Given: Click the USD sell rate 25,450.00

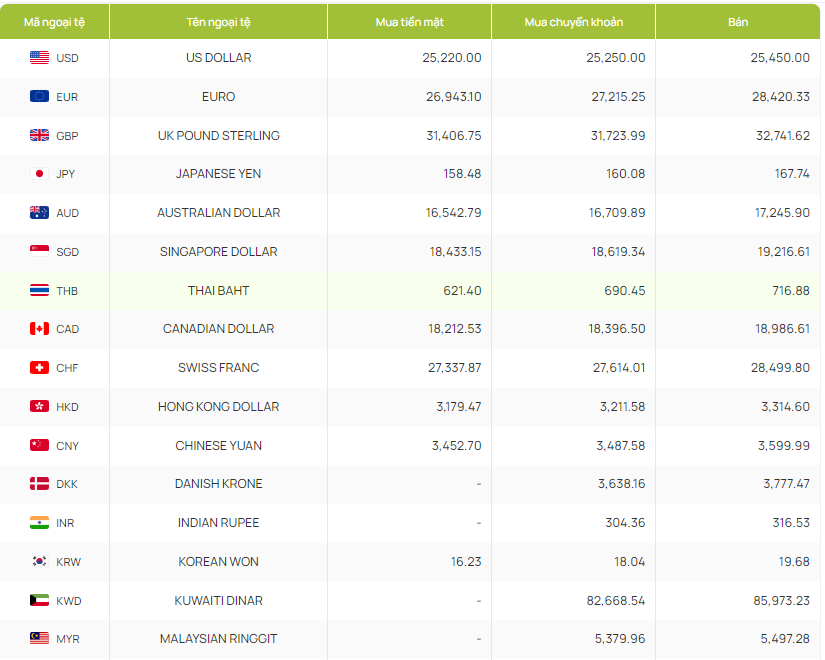Looking at the screenshot, I should click(780, 58).
